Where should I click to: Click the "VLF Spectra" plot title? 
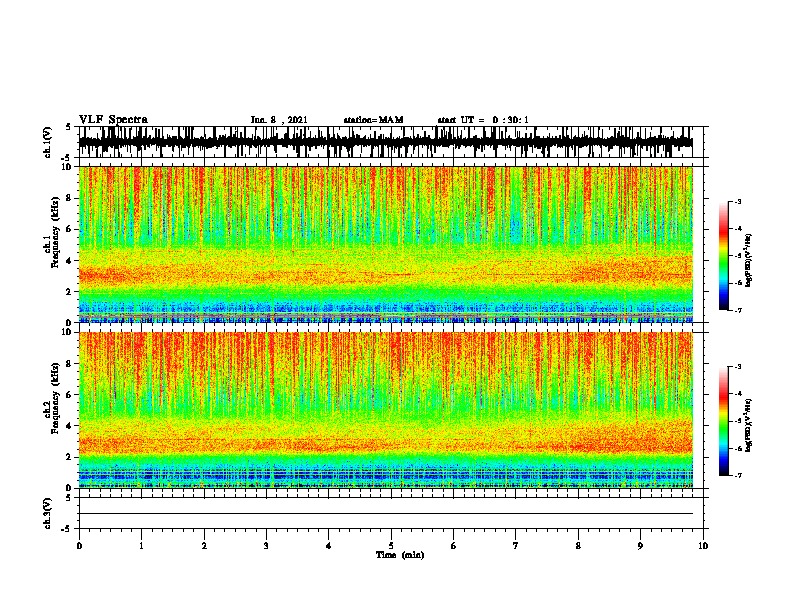(113, 120)
